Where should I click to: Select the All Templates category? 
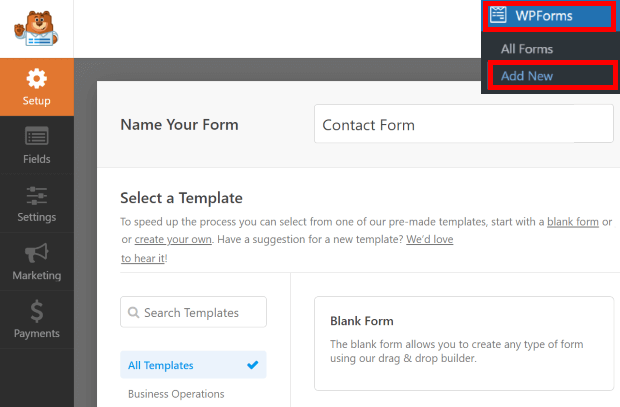coord(162,366)
